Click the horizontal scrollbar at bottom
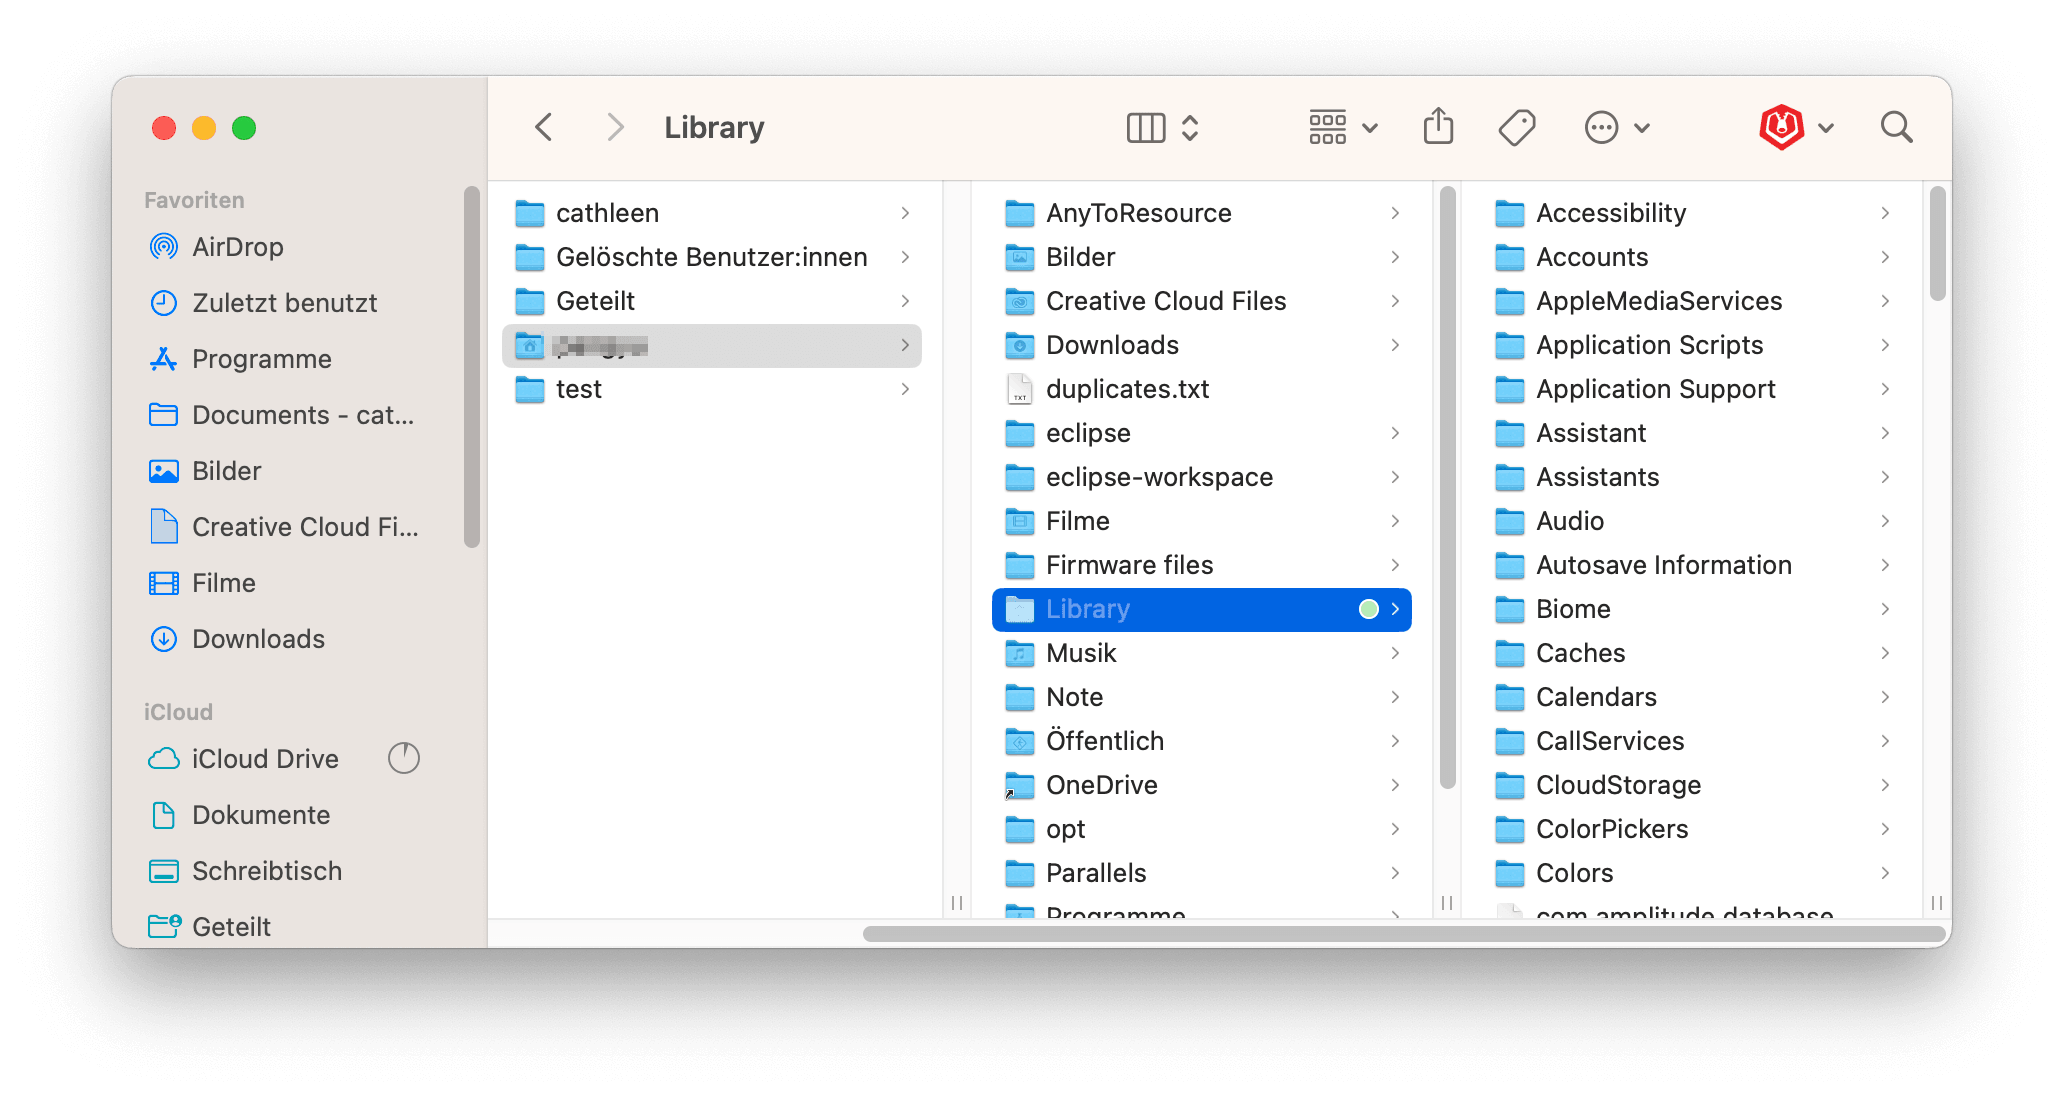This screenshot has height=1096, width=2064. point(1404,933)
